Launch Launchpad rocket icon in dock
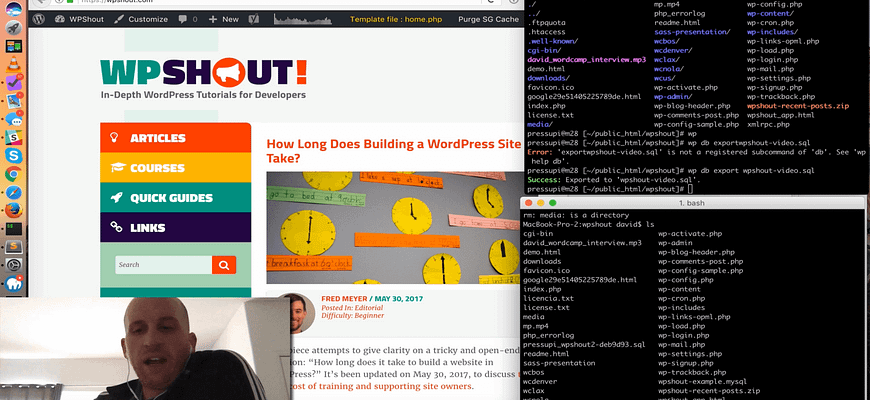This screenshot has width=870, height=400. tap(13, 28)
